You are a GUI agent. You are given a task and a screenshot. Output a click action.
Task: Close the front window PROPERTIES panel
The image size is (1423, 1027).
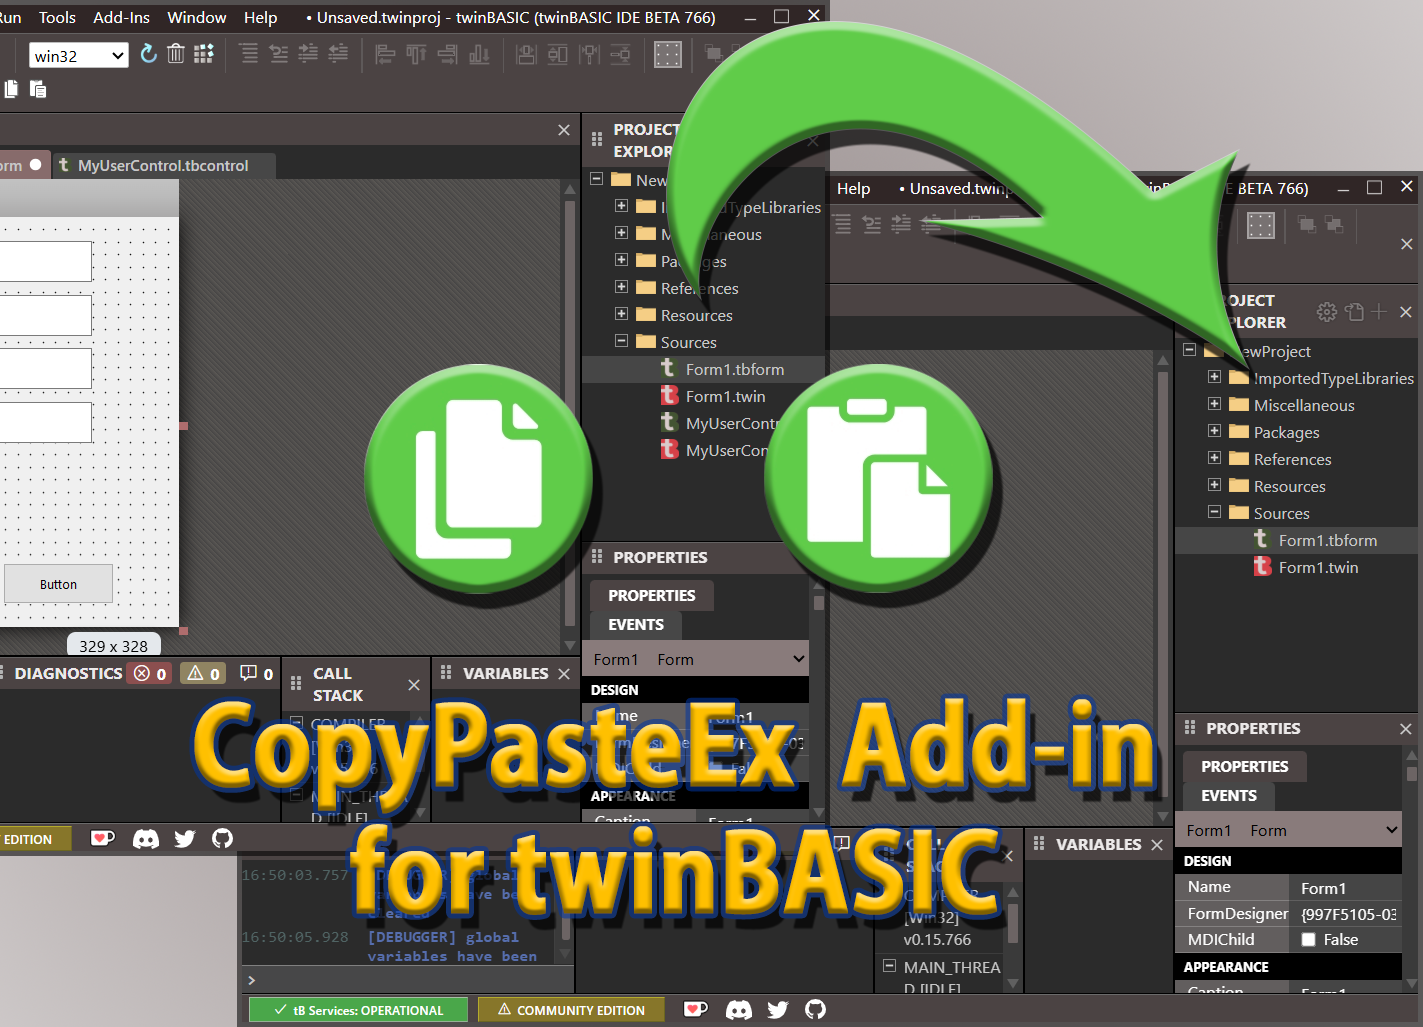click(x=1406, y=729)
